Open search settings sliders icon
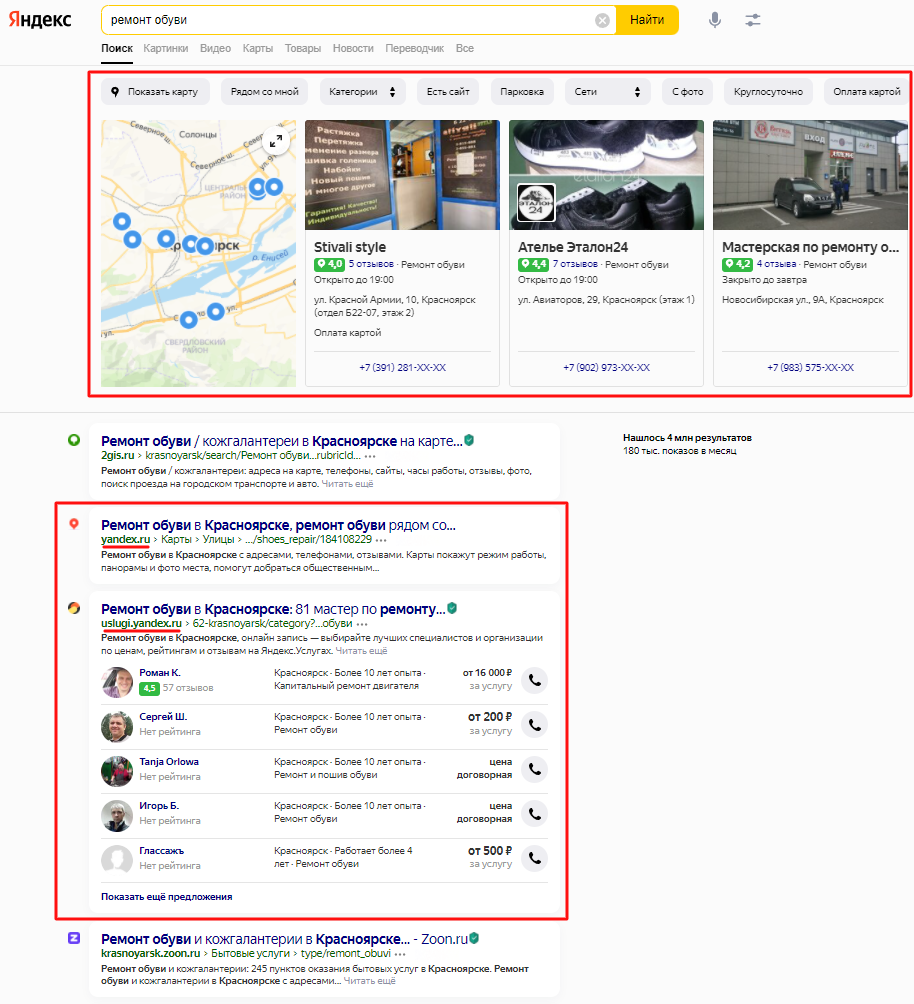 753,20
